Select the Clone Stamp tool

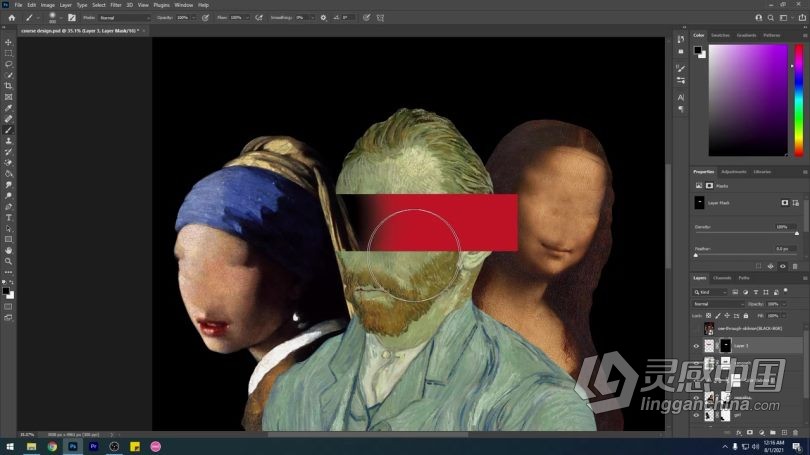8,140
